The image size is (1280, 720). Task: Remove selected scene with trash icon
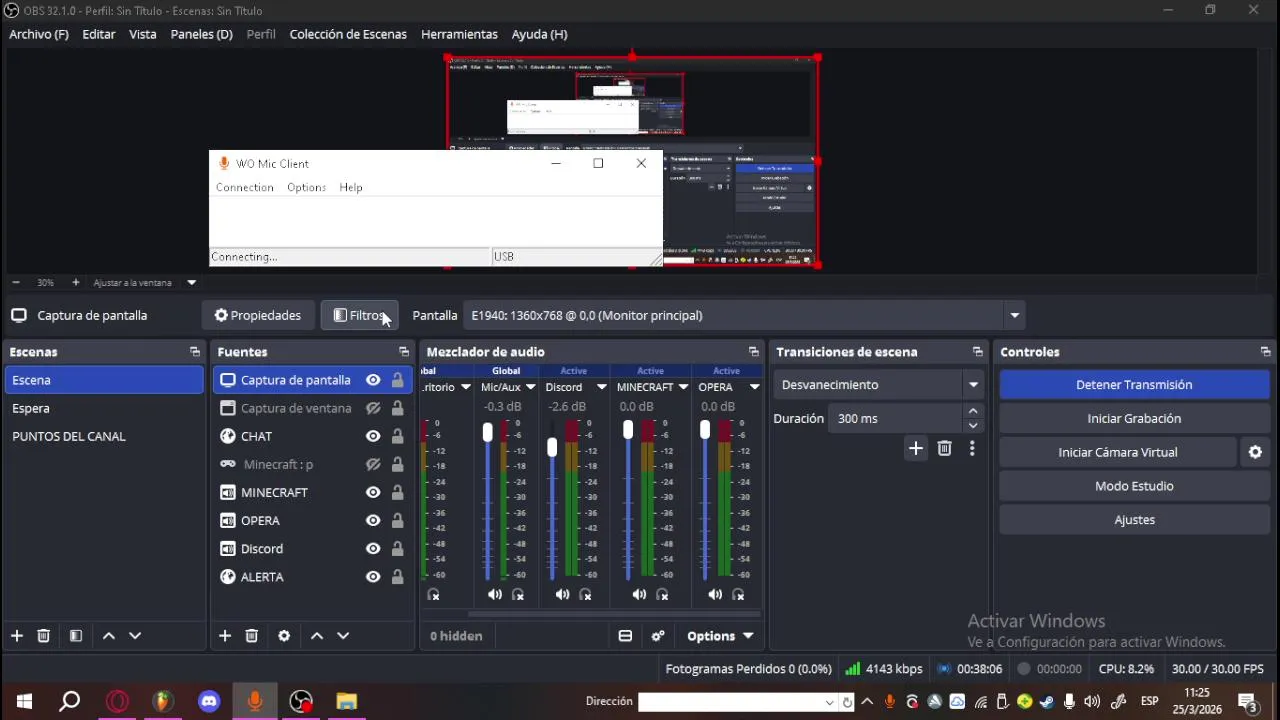coord(43,636)
